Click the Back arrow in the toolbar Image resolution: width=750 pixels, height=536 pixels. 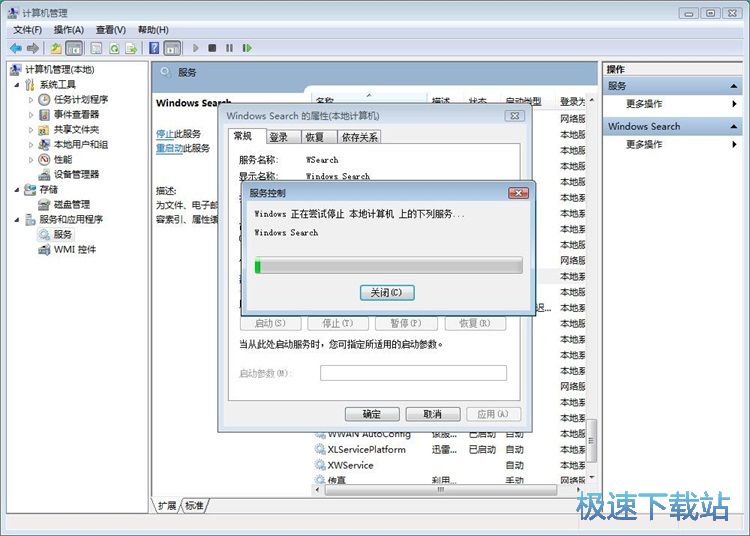click(x=16, y=48)
